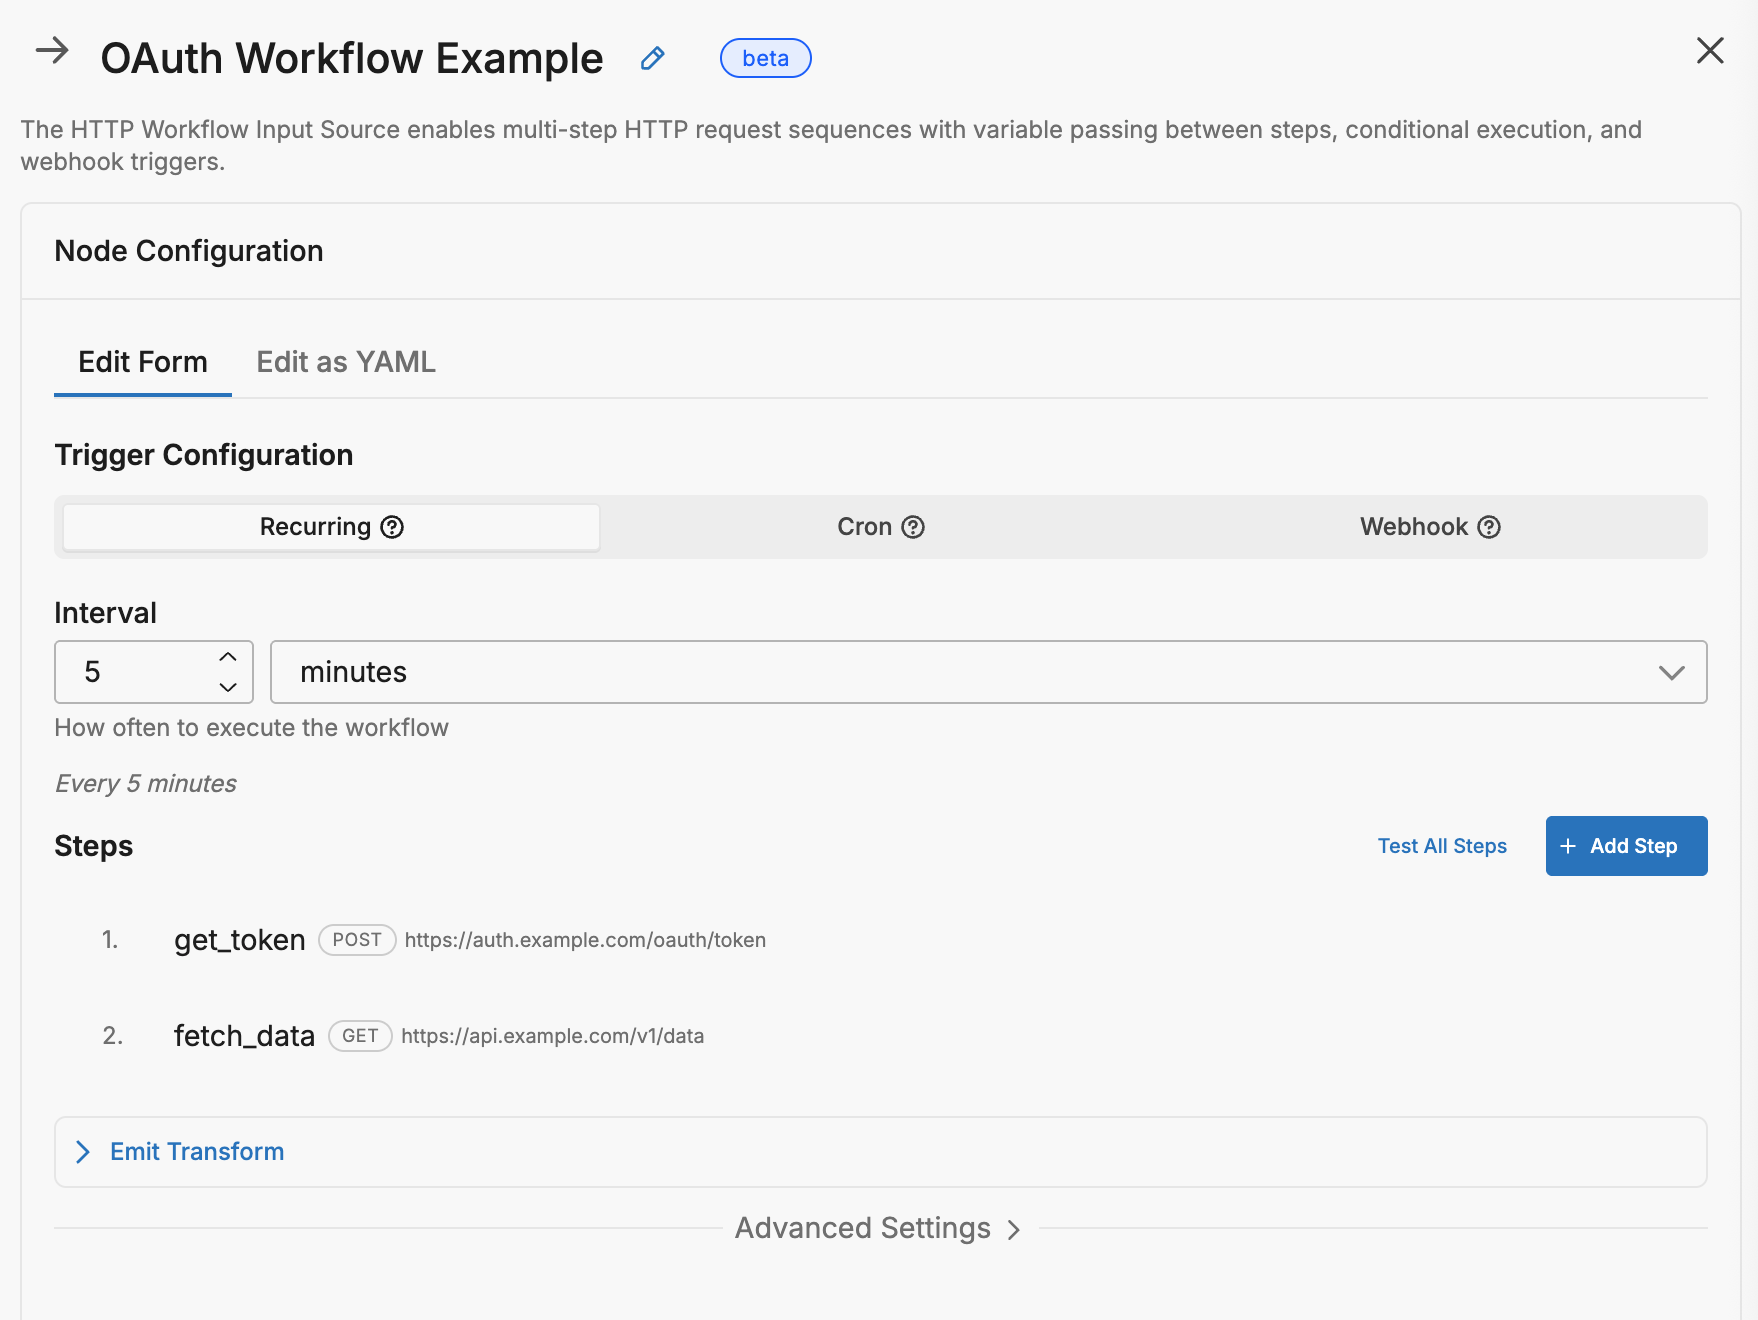The image size is (1758, 1320).
Task: Expand the Emit Transform section
Action: click(196, 1152)
